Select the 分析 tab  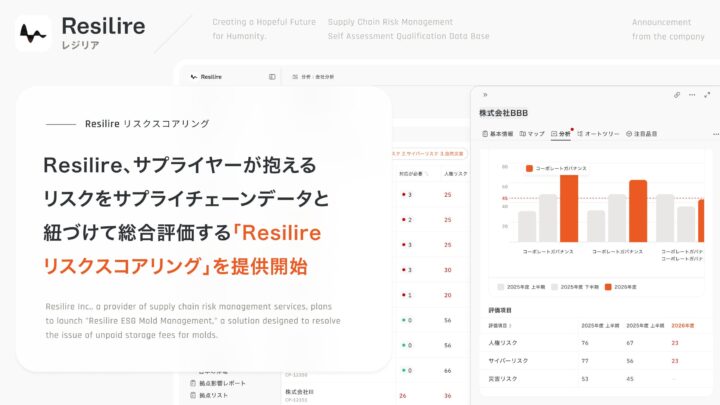pyautogui.click(x=561, y=134)
